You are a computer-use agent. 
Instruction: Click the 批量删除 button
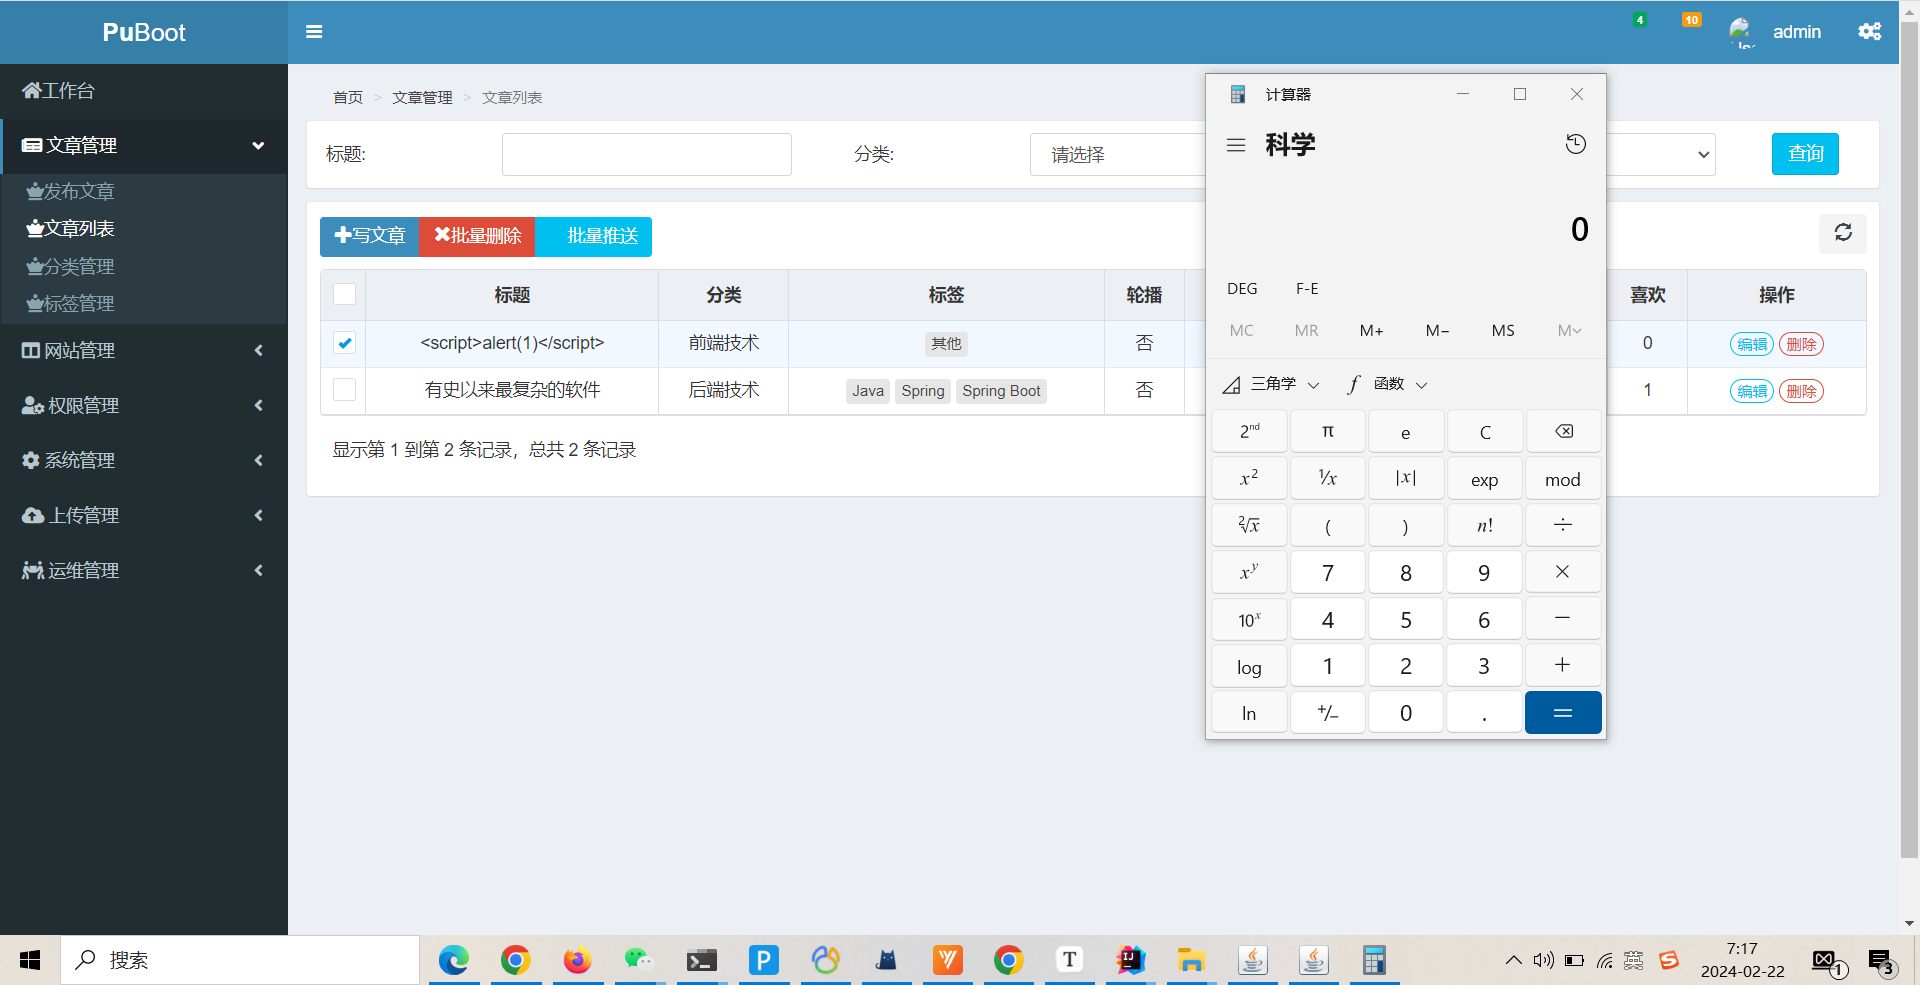(478, 236)
